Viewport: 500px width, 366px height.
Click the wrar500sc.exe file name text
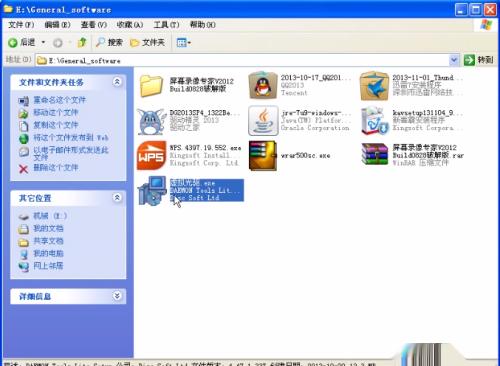(305, 155)
